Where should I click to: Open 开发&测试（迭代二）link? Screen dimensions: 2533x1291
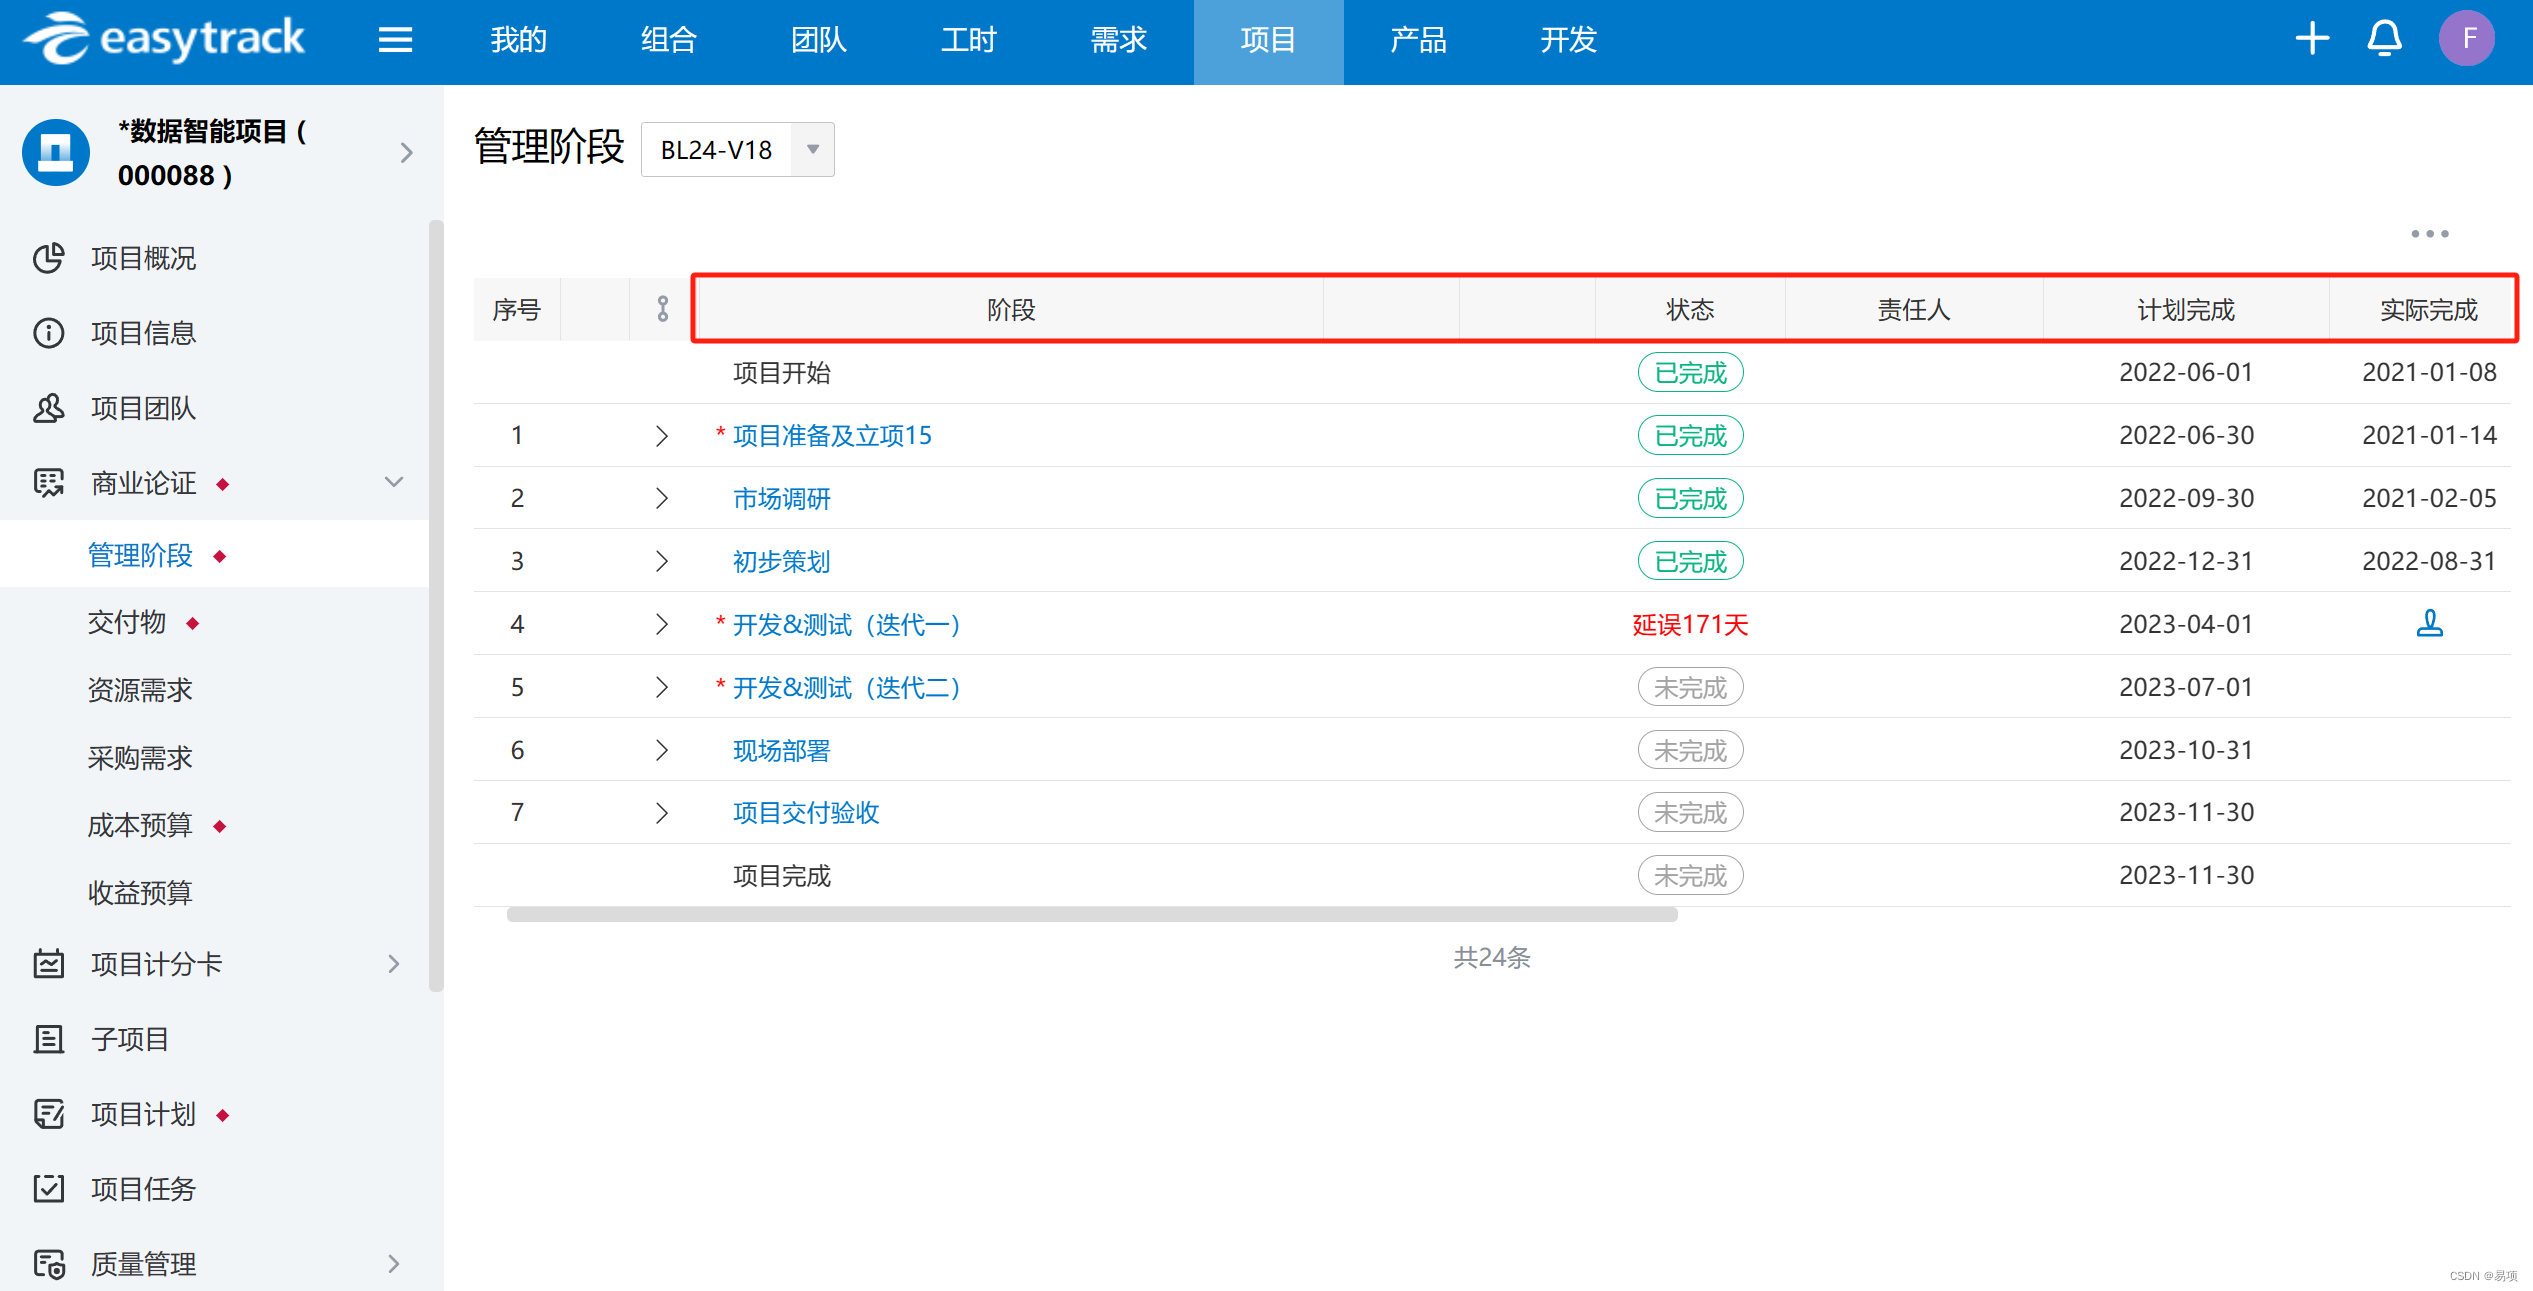[x=847, y=687]
